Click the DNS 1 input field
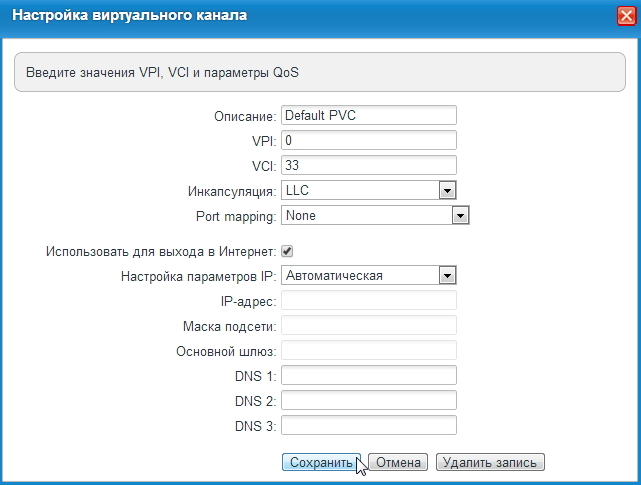 point(368,375)
